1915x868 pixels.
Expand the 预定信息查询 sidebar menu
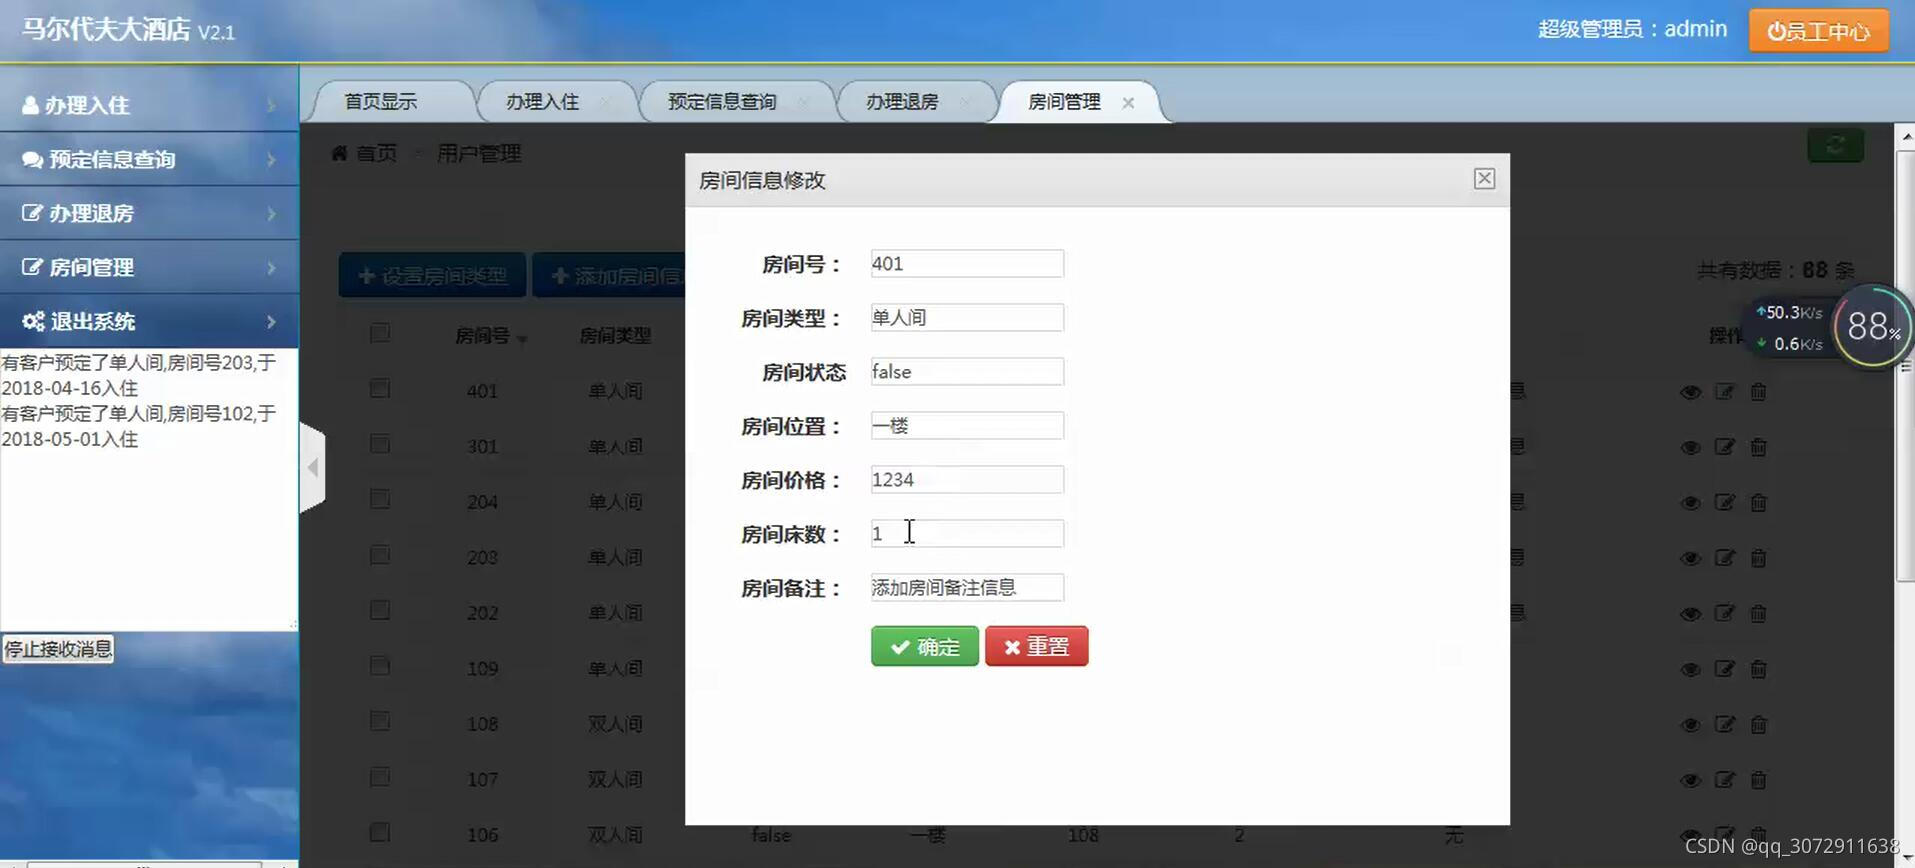tap(149, 159)
